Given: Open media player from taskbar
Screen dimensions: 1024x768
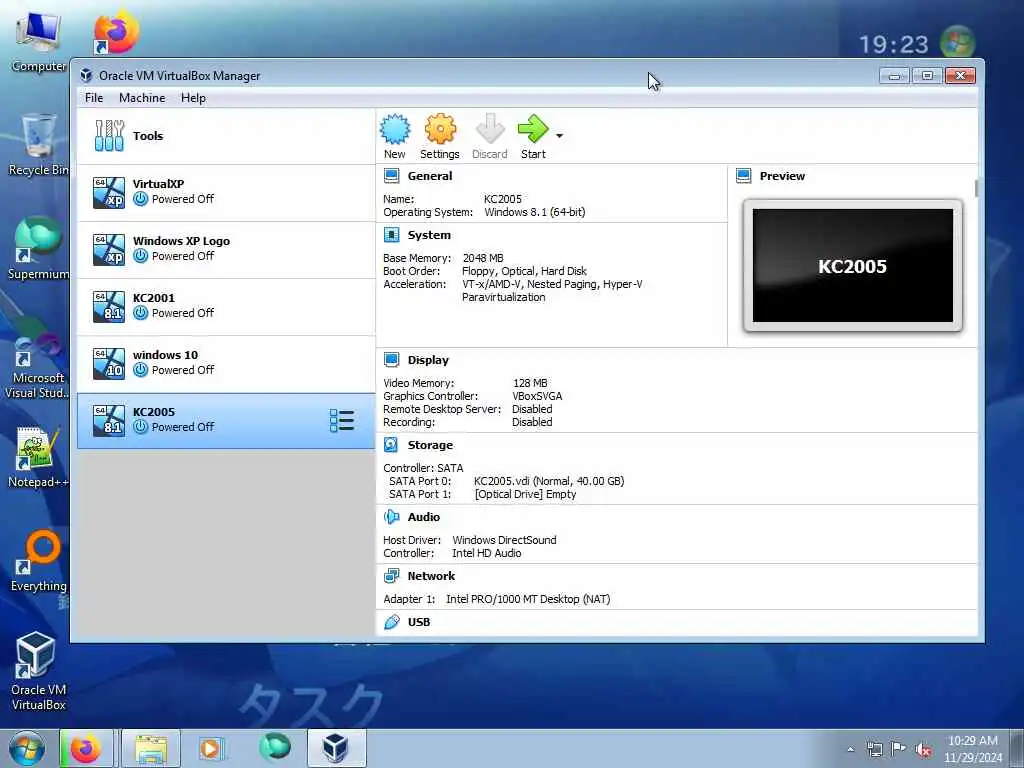Looking at the screenshot, I should coord(210,748).
